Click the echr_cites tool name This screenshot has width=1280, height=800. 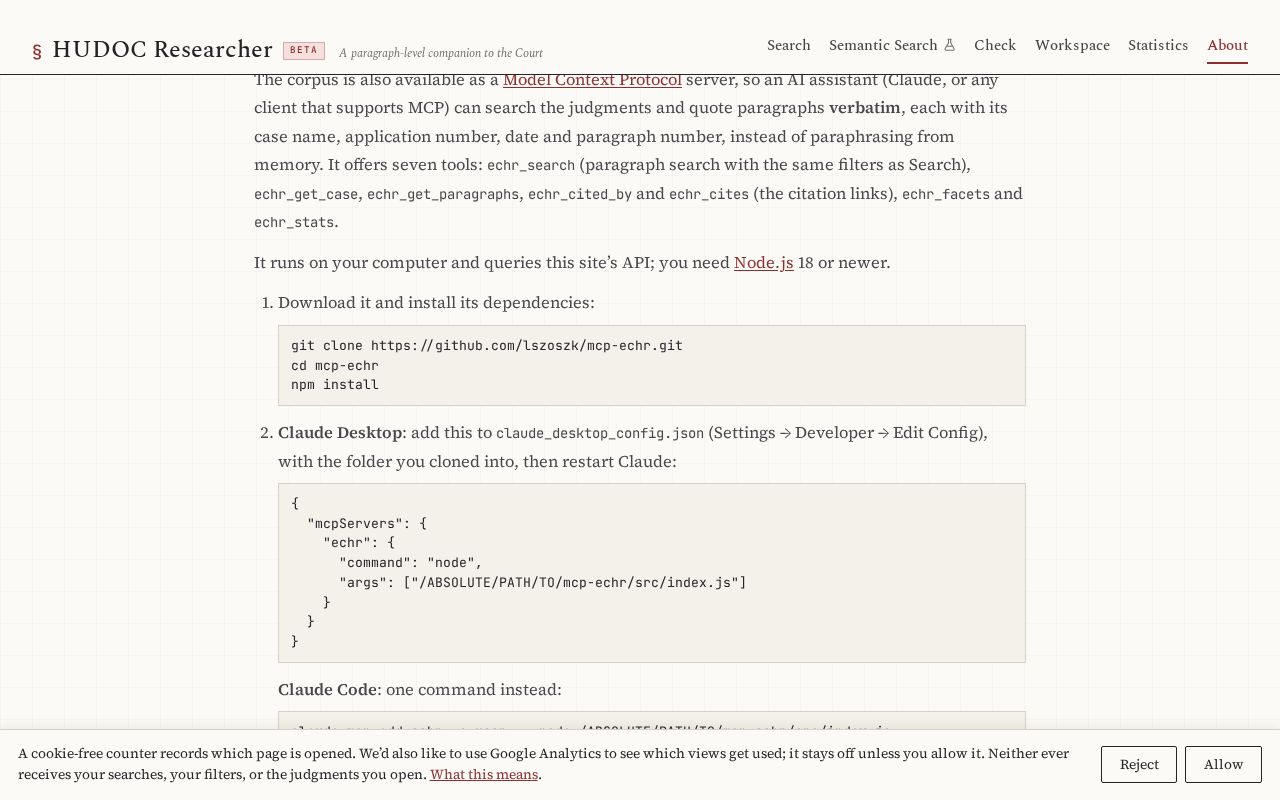click(709, 194)
